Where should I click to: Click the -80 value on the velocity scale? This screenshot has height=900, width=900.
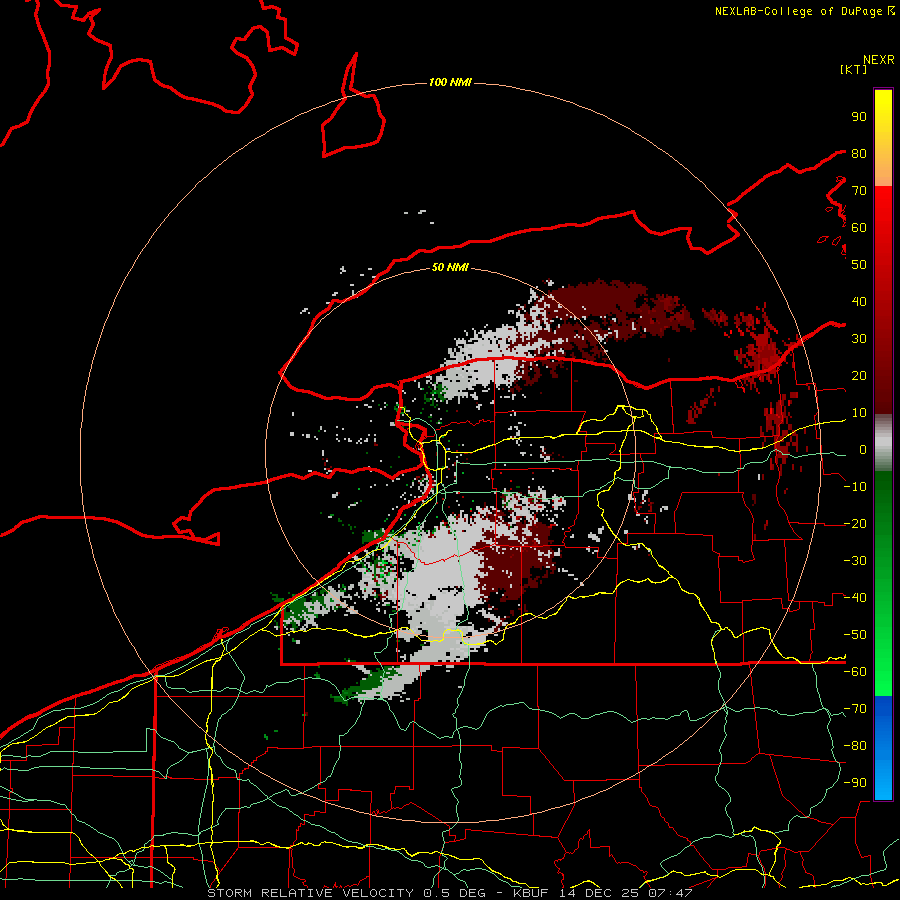[x=855, y=746]
